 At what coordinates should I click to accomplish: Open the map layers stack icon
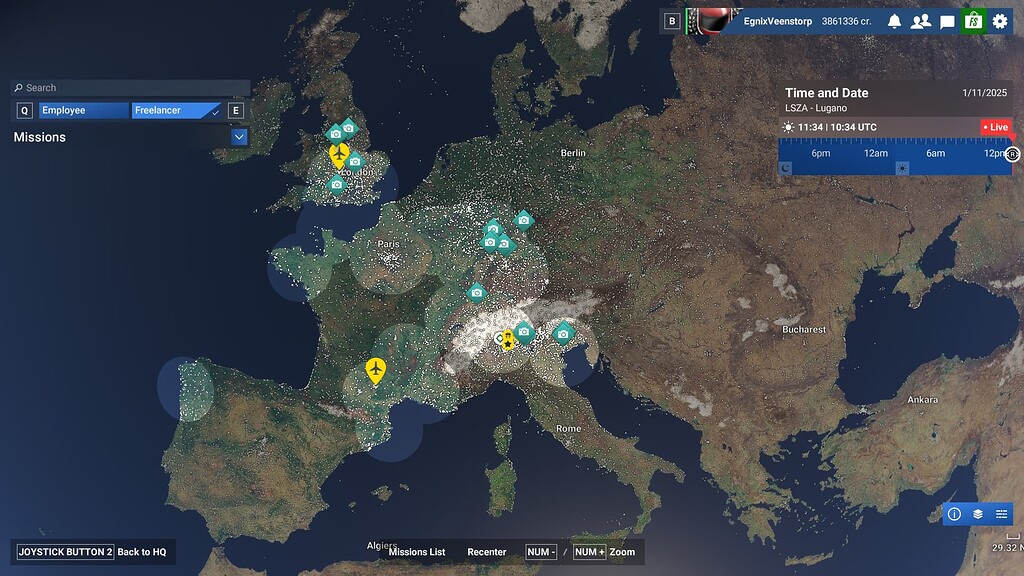(978, 514)
